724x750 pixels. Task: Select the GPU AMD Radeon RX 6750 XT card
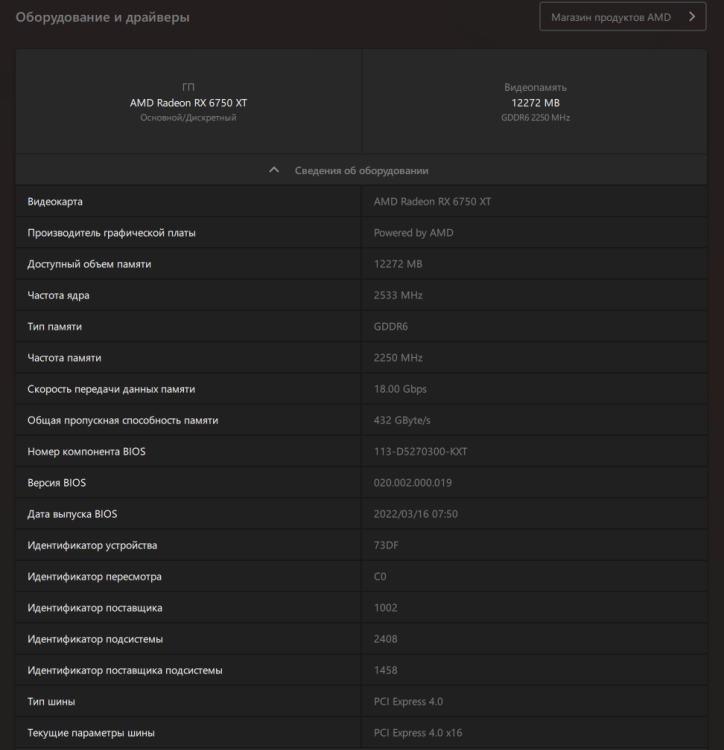189,102
